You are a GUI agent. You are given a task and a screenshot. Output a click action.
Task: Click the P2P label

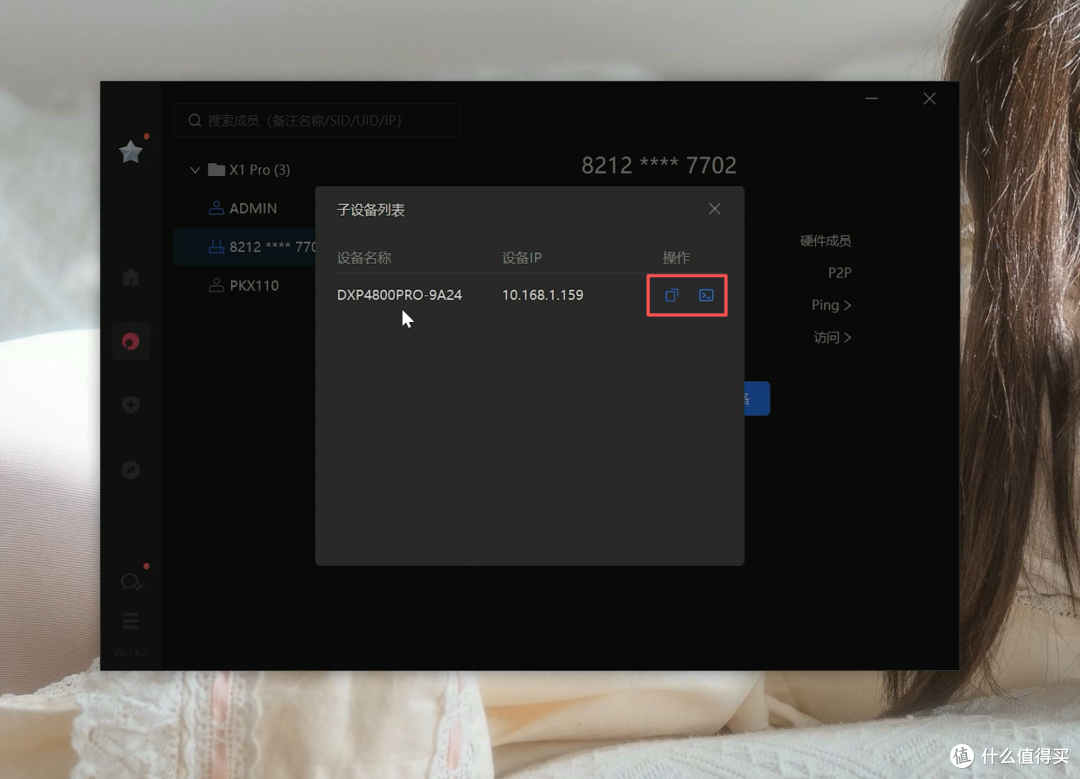tap(840, 273)
